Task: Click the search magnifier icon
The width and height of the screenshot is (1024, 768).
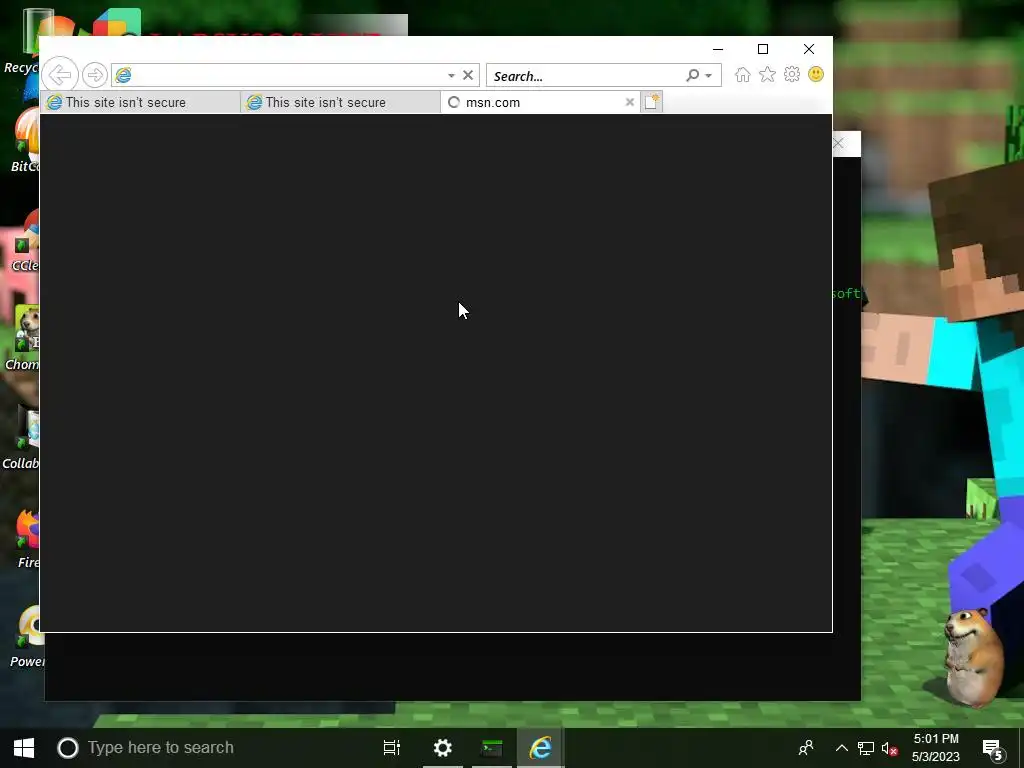Action: tap(692, 76)
